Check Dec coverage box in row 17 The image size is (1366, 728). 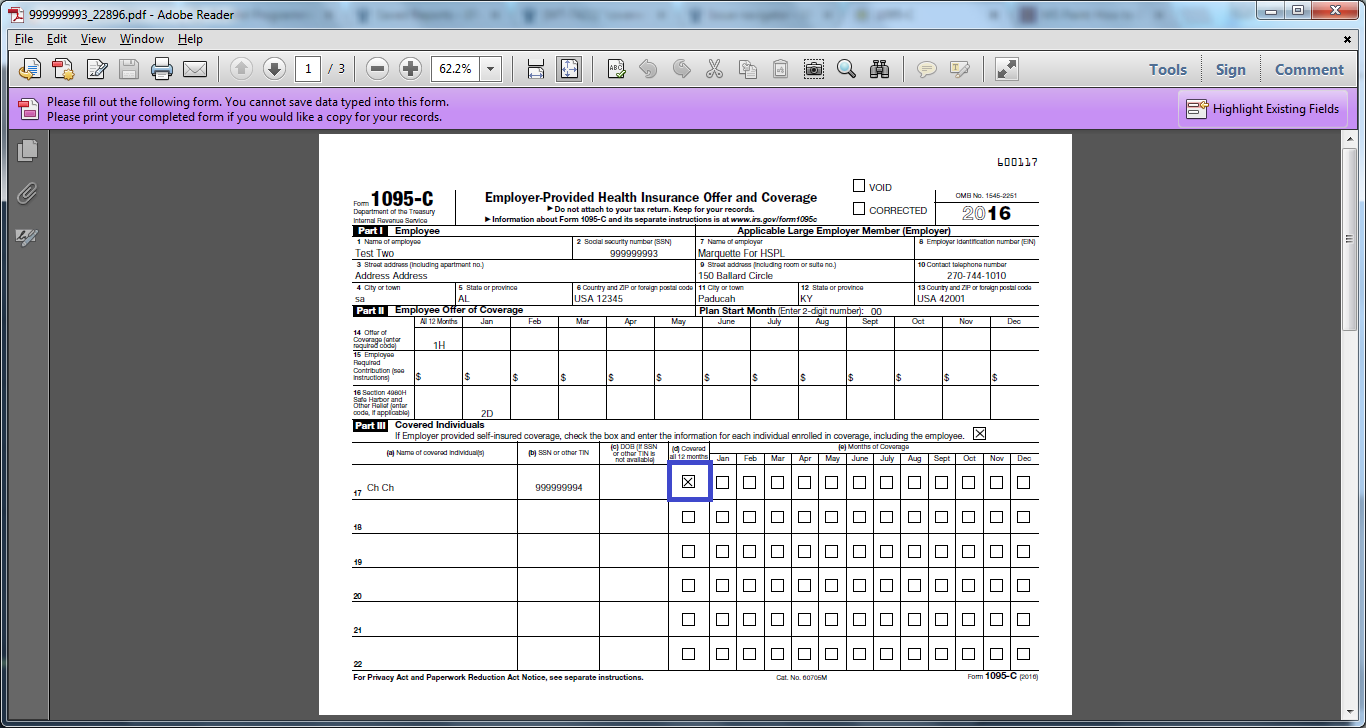pyautogui.click(x=1023, y=482)
